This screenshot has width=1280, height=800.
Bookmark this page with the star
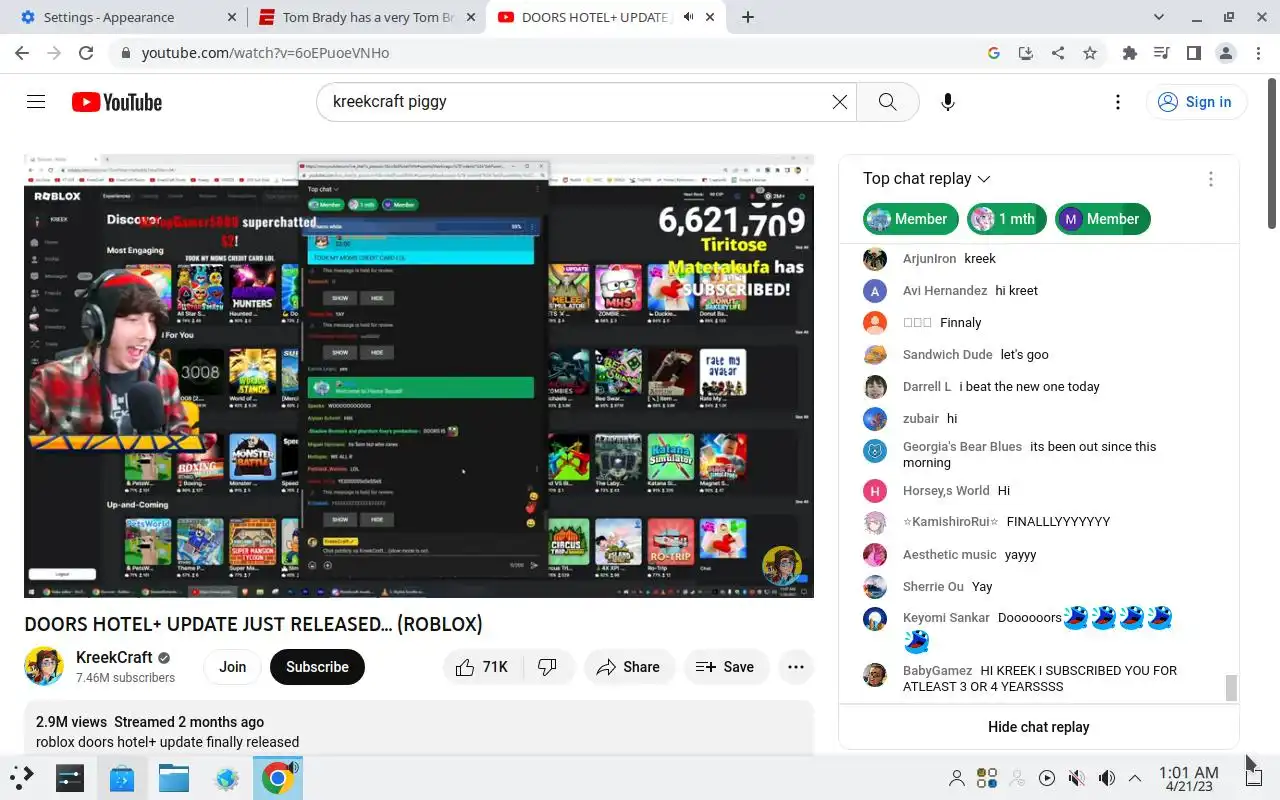1090,53
